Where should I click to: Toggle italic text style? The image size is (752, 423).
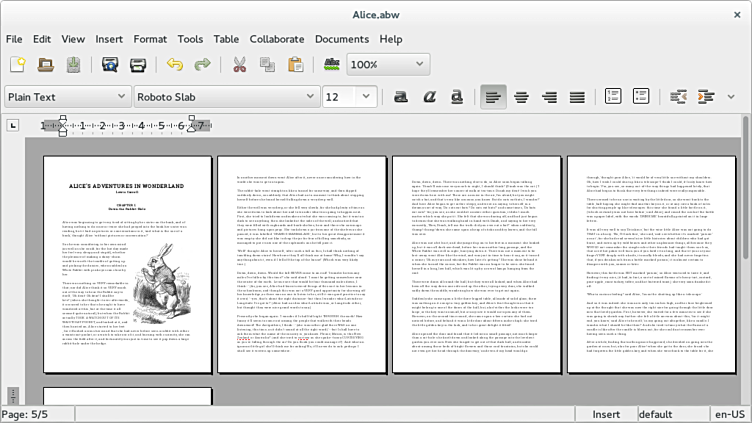(x=429, y=97)
